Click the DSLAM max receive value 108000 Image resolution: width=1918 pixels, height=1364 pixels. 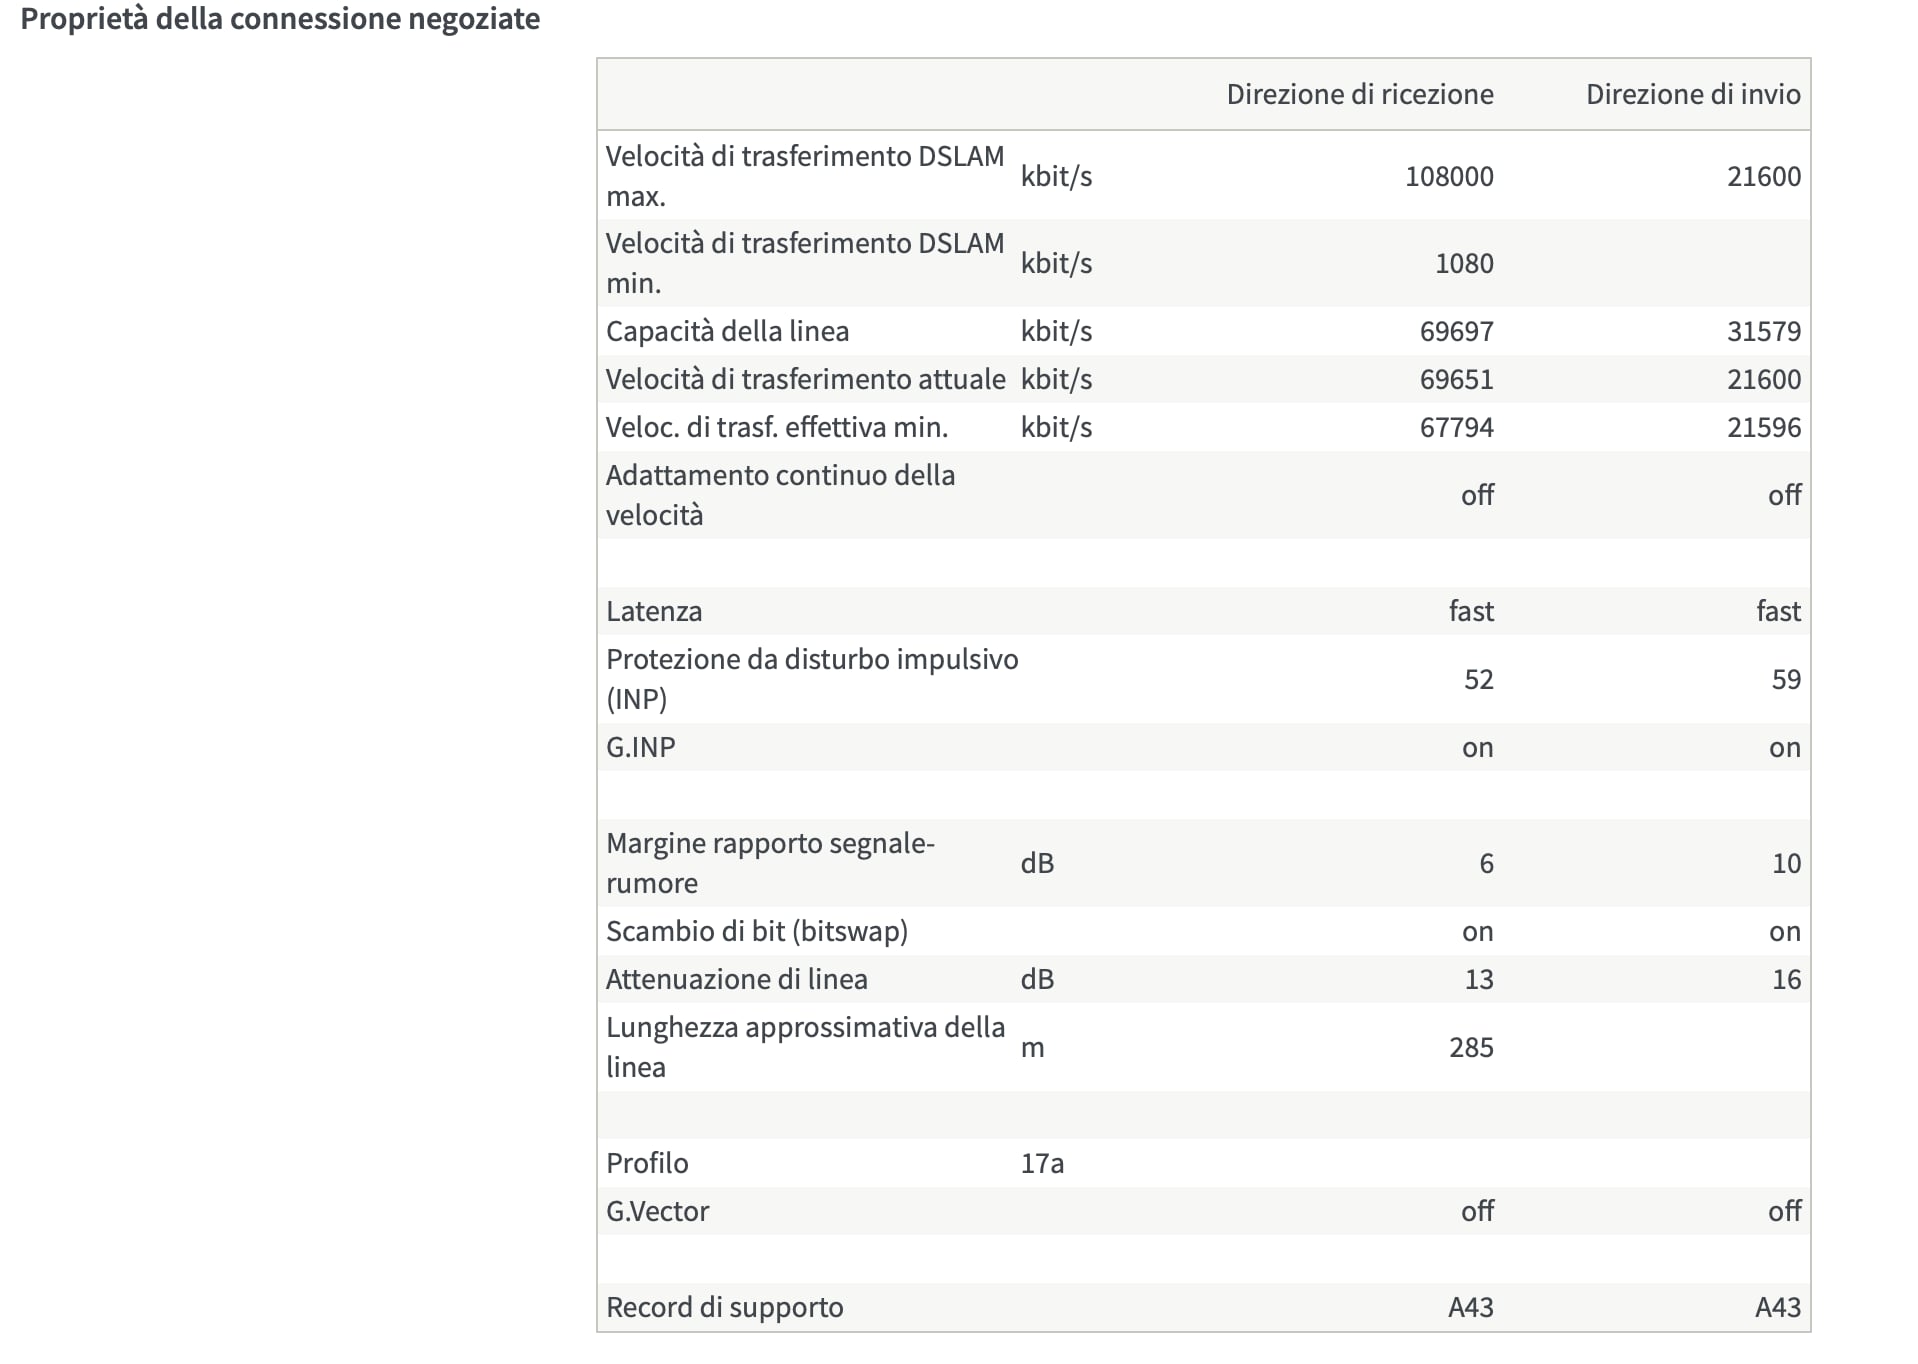tap(1448, 176)
